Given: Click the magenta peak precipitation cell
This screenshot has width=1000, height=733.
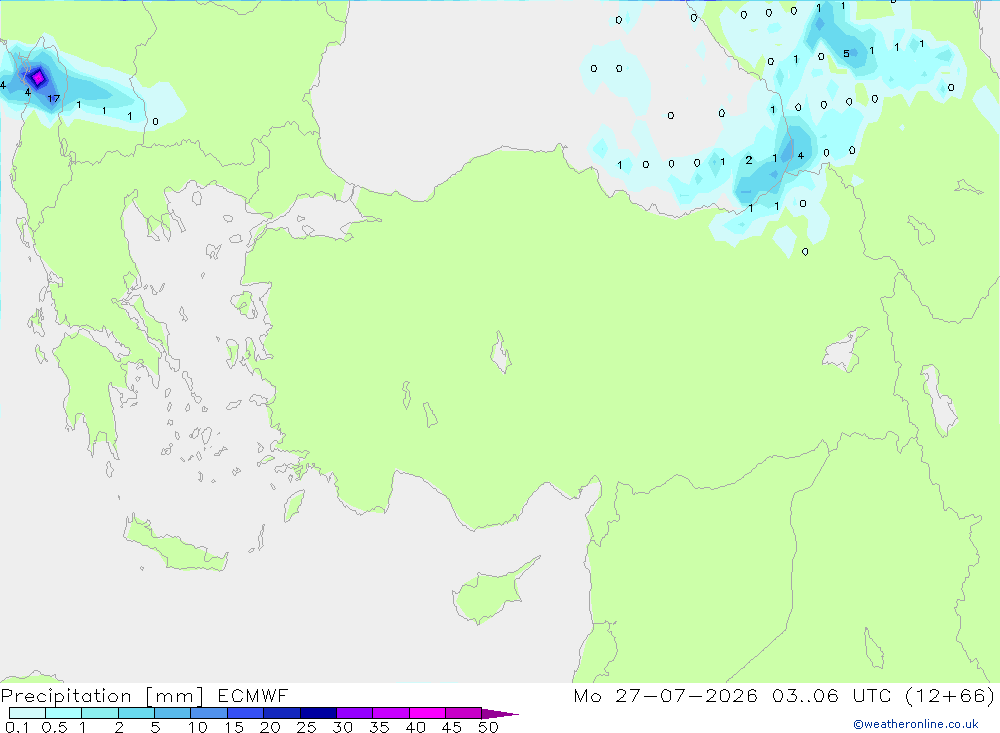Looking at the screenshot, I should (x=38, y=78).
